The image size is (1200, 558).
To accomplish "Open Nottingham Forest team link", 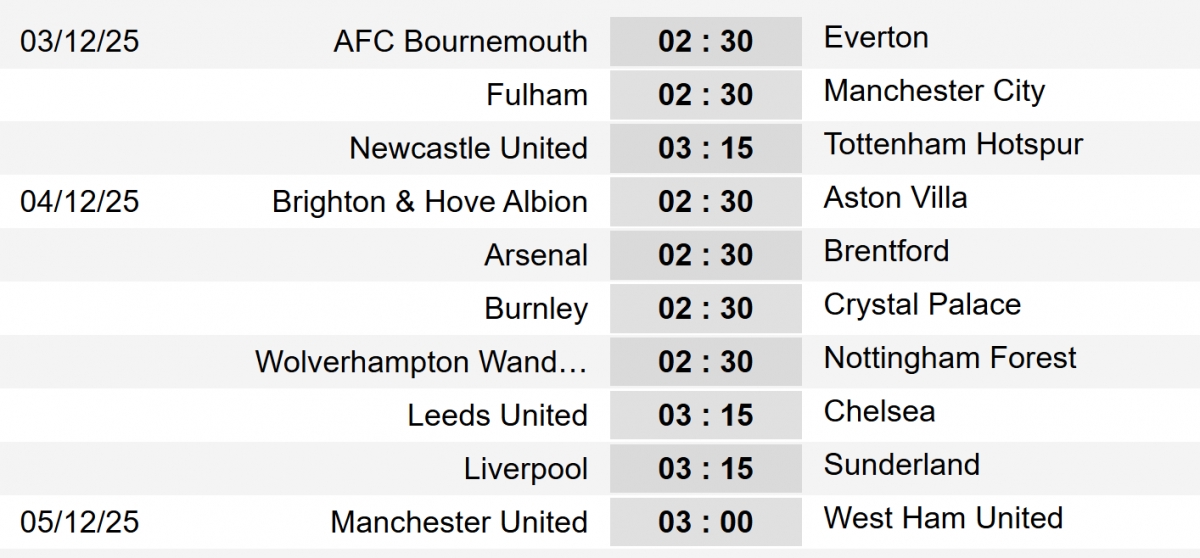I will (x=950, y=358).
